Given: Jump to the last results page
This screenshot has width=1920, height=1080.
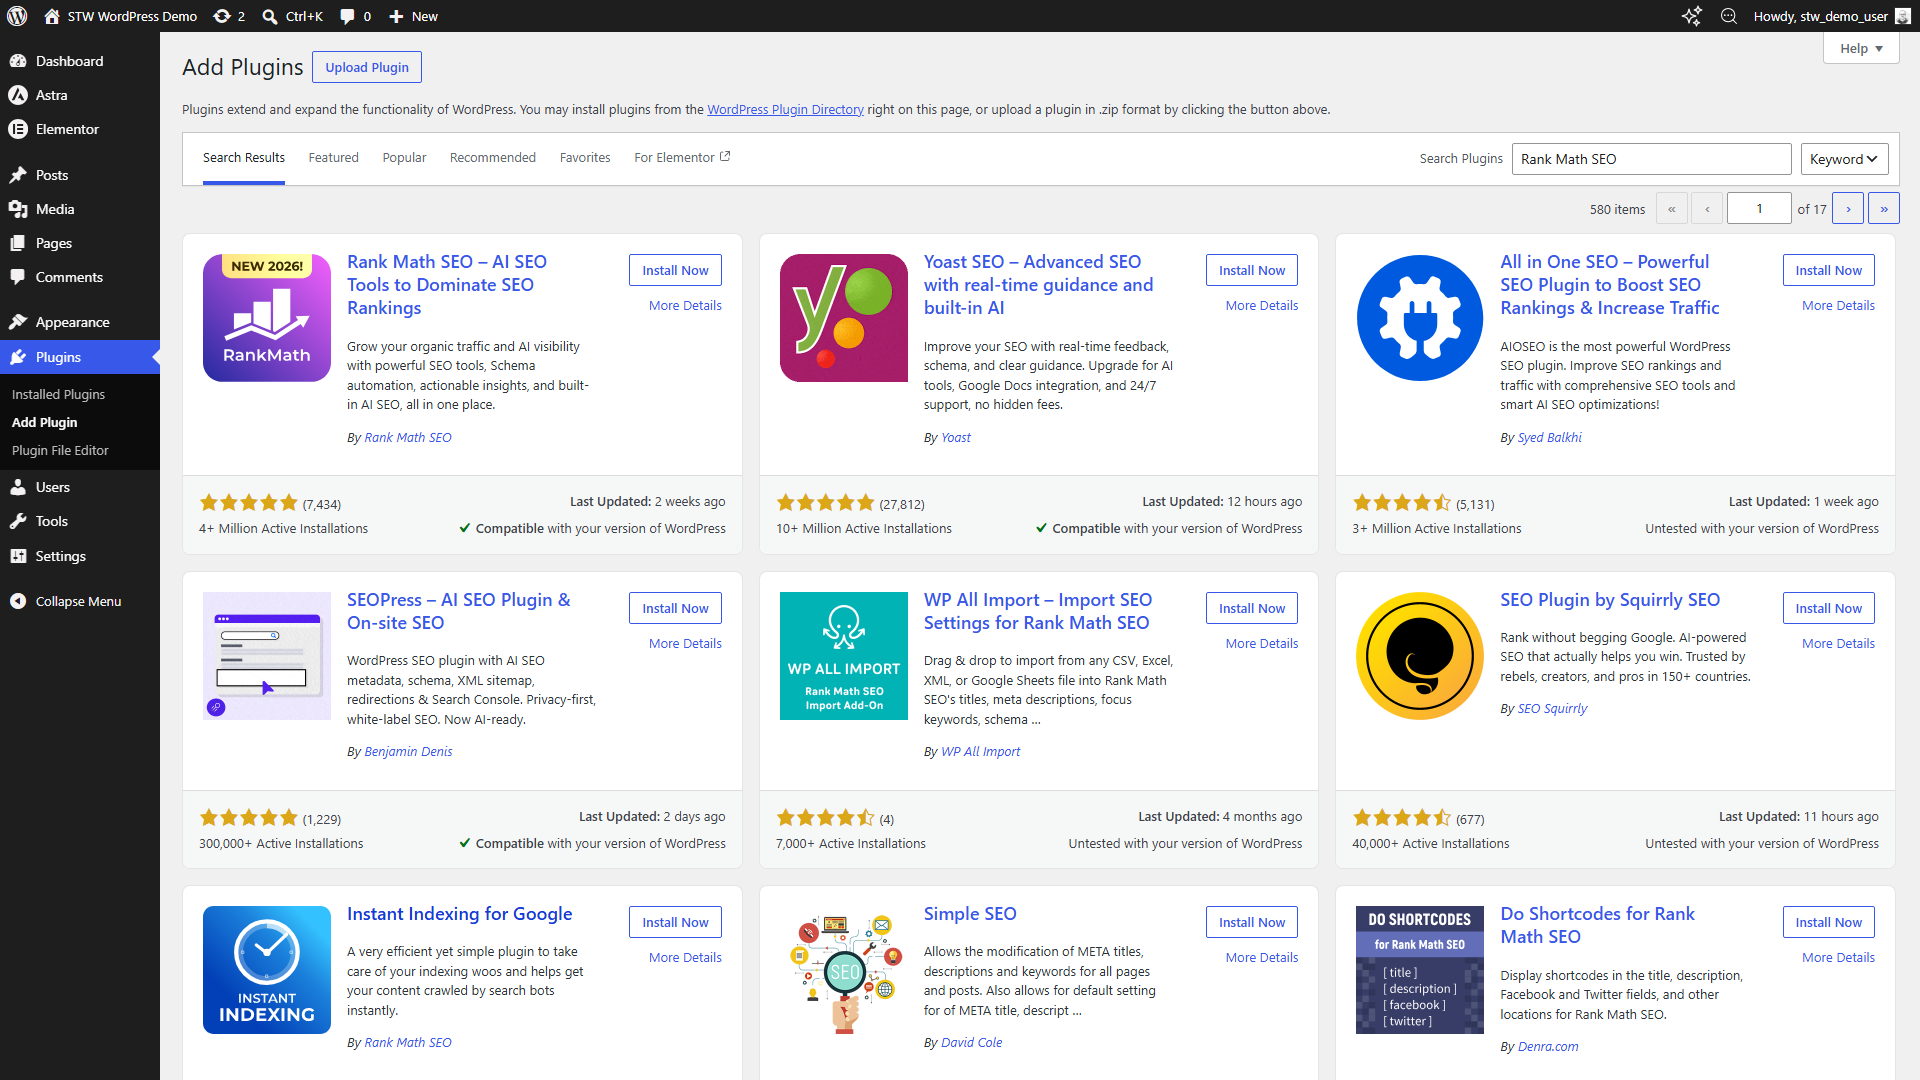Looking at the screenshot, I should click(x=1884, y=209).
